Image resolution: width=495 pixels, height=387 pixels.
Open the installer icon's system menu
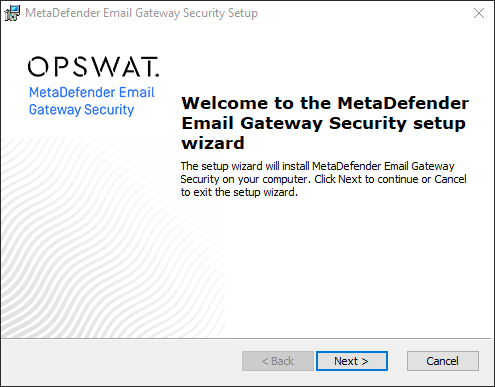pyautogui.click(x=12, y=13)
